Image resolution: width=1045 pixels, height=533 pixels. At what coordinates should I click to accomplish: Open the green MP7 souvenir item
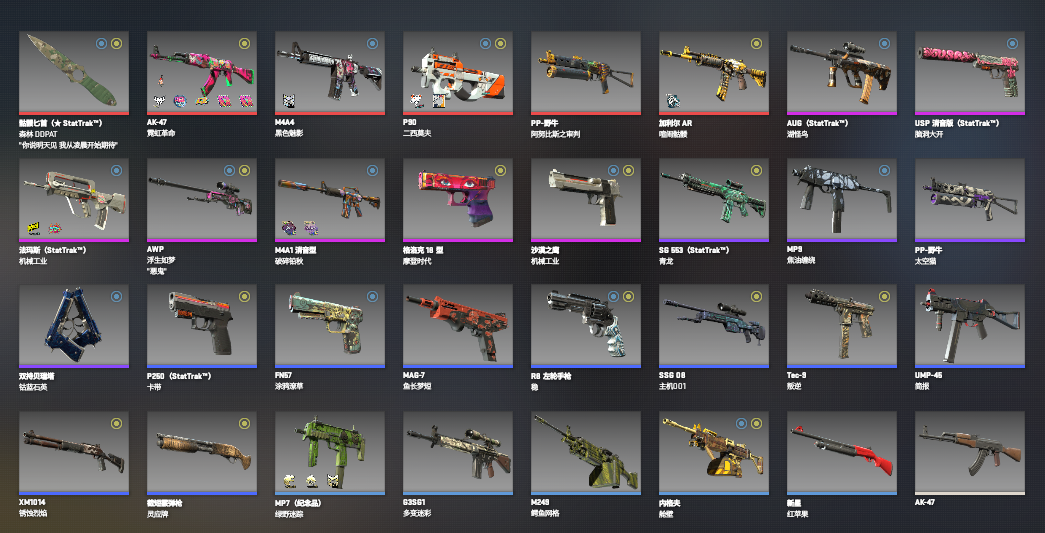point(330,452)
